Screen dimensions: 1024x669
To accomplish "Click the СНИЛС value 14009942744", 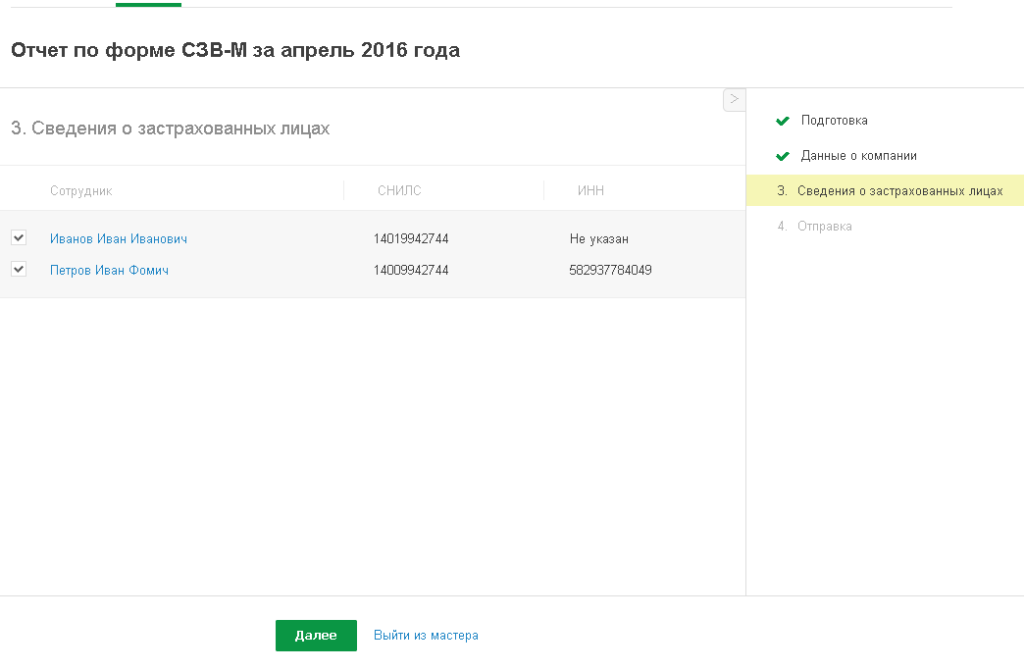I will click(411, 270).
